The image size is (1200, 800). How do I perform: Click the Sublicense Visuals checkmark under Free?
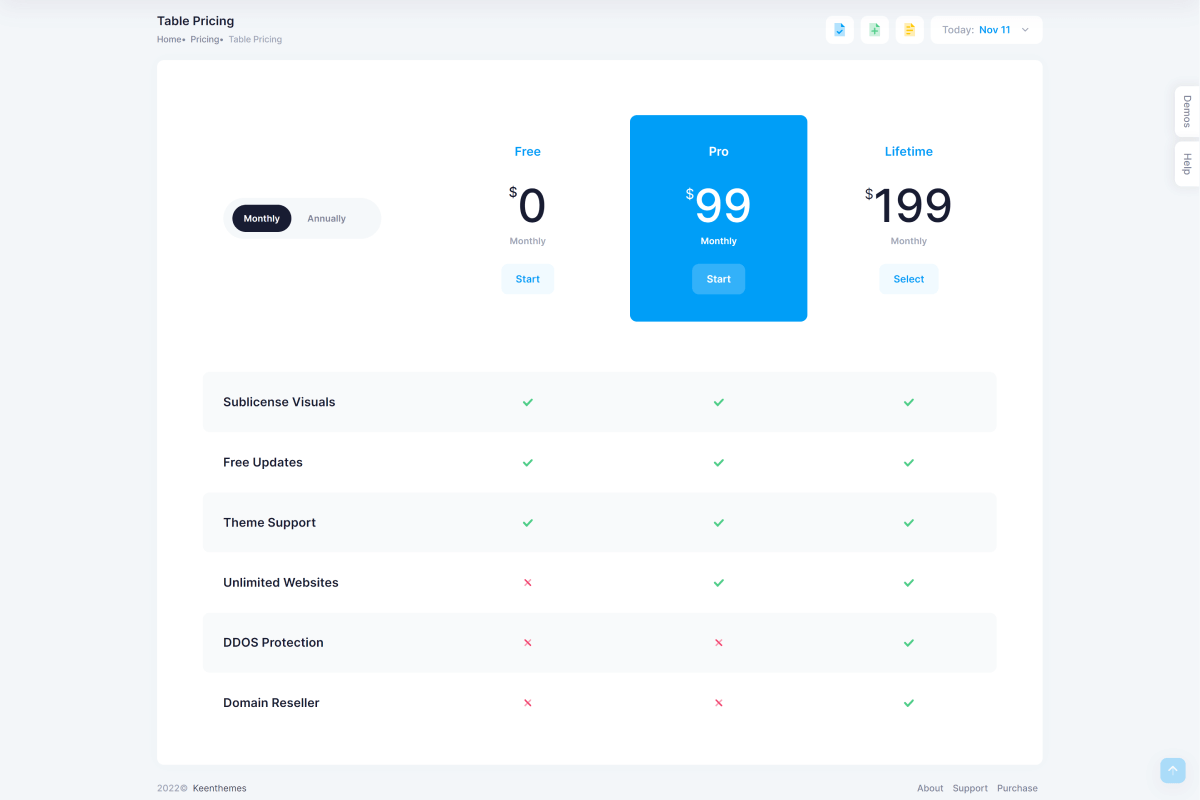pos(527,402)
